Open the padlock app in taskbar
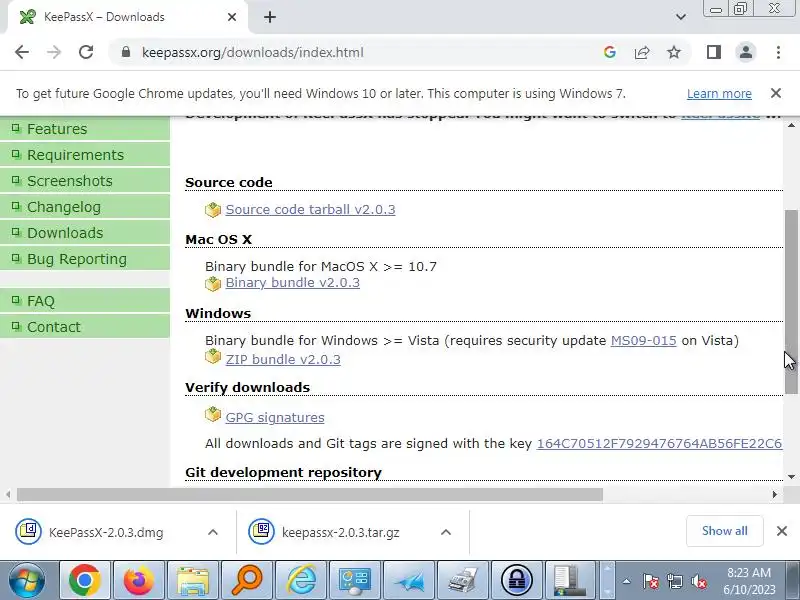The width and height of the screenshot is (800, 600). (x=517, y=581)
